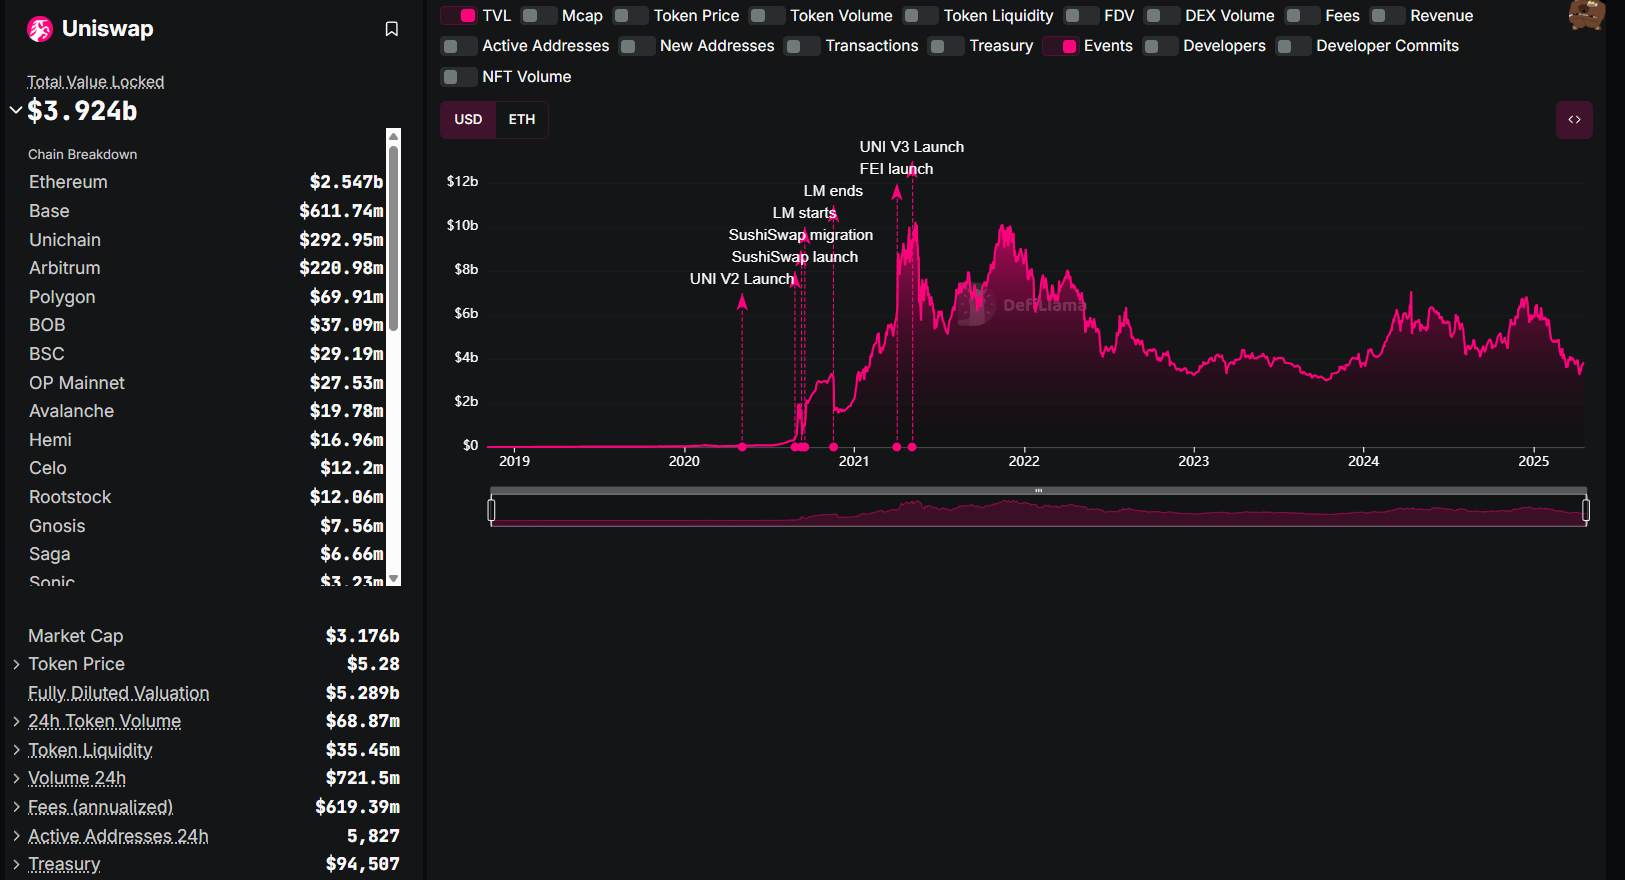Image resolution: width=1625 pixels, height=880 pixels.
Task: Select the Hemi chain row
Action: tap(206, 440)
